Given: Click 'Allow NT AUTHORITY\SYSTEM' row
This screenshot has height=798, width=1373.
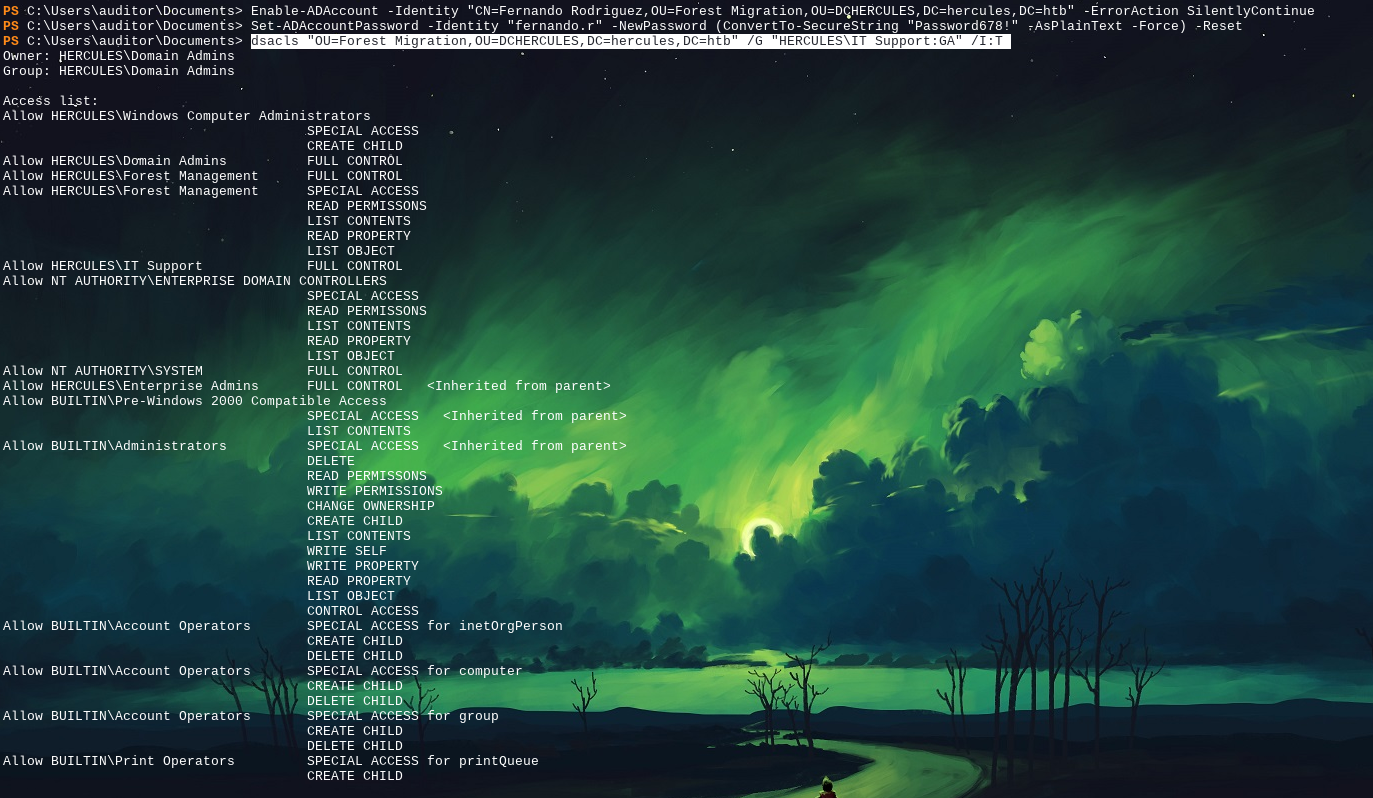Looking at the screenshot, I should pos(203,371).
